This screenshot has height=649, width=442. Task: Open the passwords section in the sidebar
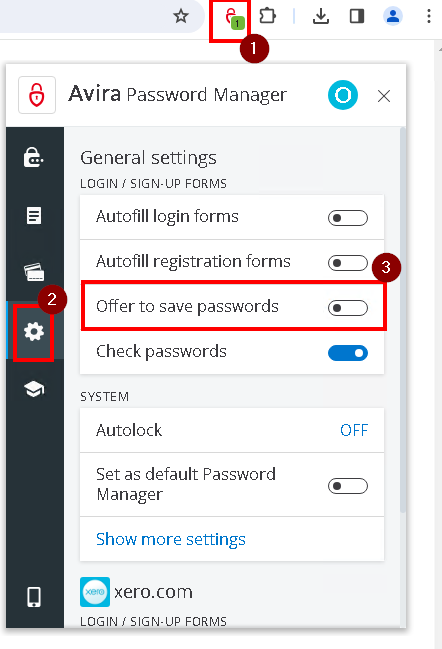click(x=34, y=157)
